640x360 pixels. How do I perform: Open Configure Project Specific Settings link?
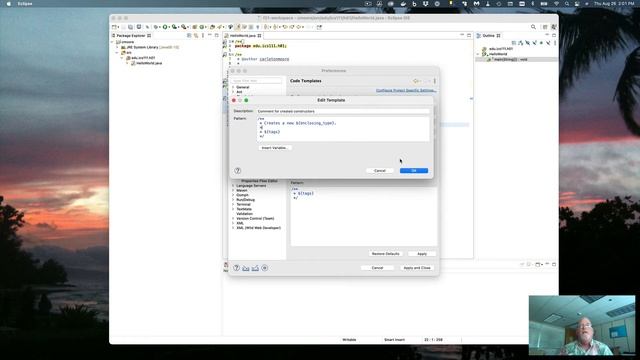tap(406, 90)
